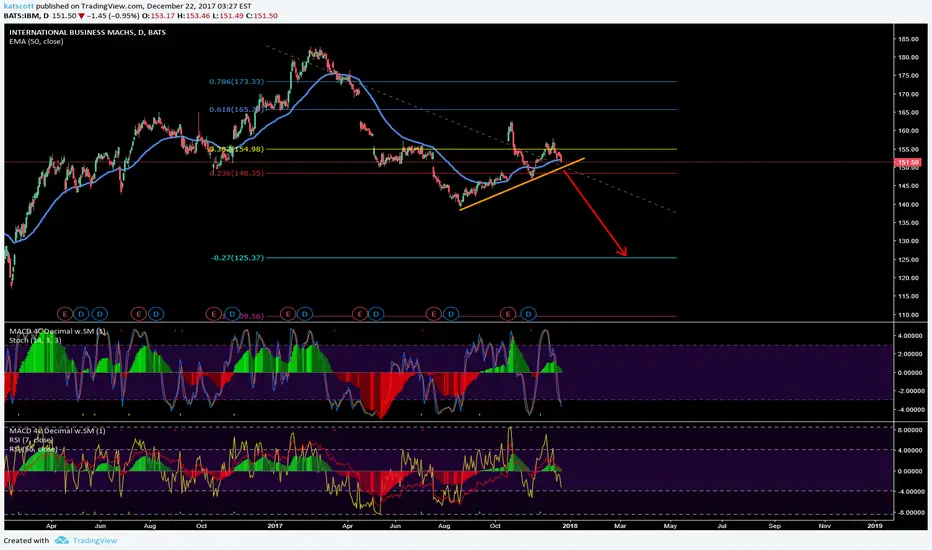
Task: Click the 2018 label on the time axis
Action: tap(569, 526)
